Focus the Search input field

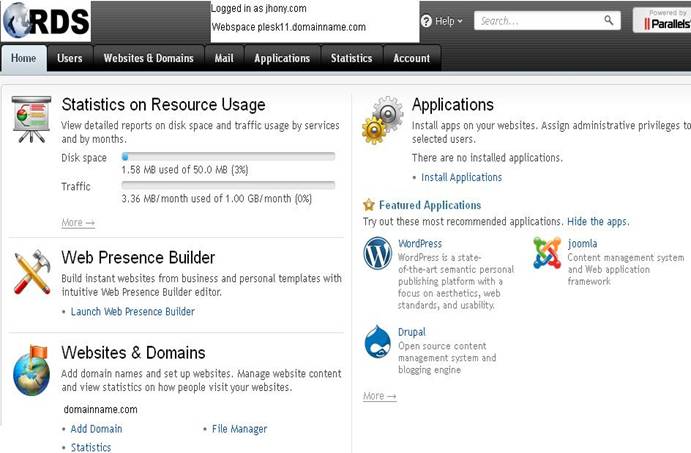pyautogui.click(x=547, y=21)
